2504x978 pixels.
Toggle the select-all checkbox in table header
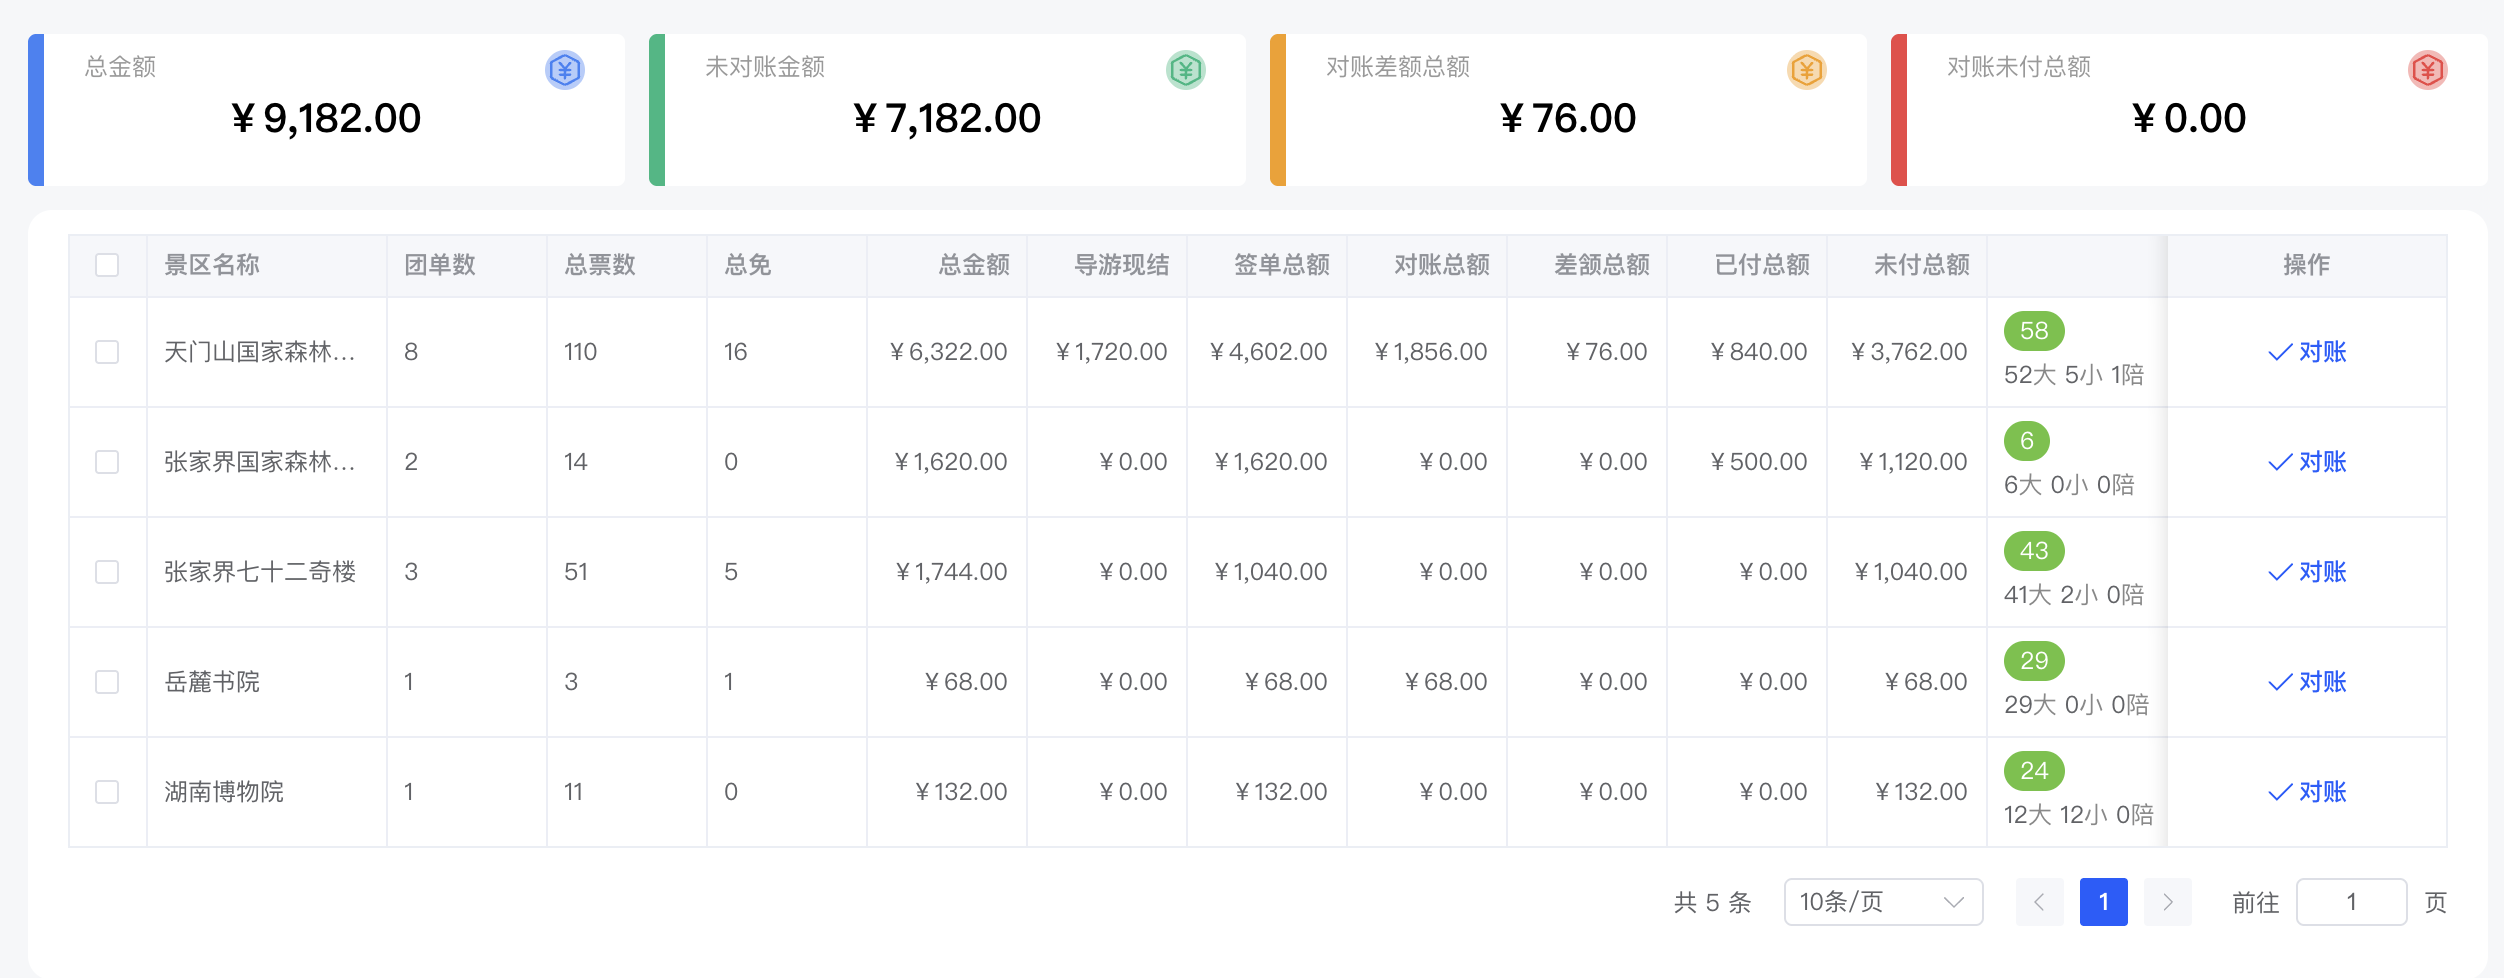pos(107,265)
